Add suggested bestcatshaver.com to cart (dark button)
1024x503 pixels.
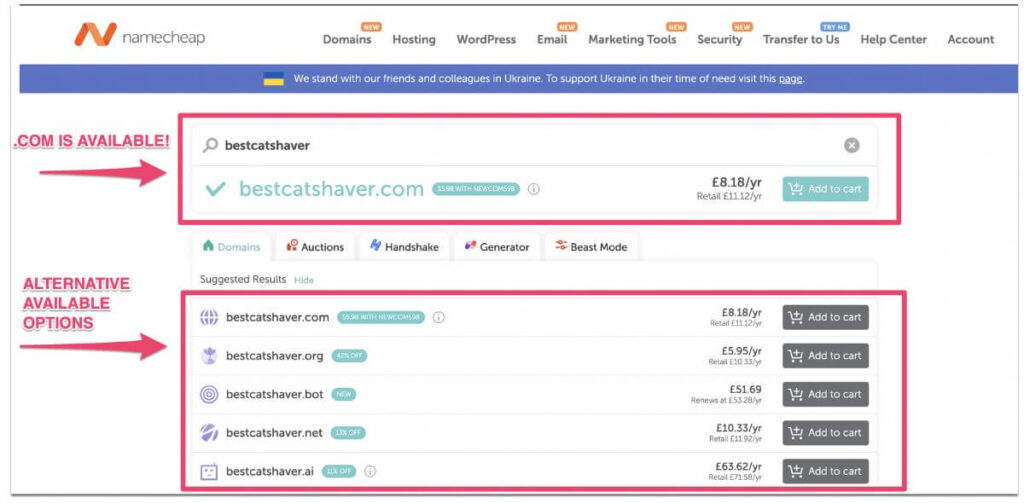pos(825,317)
